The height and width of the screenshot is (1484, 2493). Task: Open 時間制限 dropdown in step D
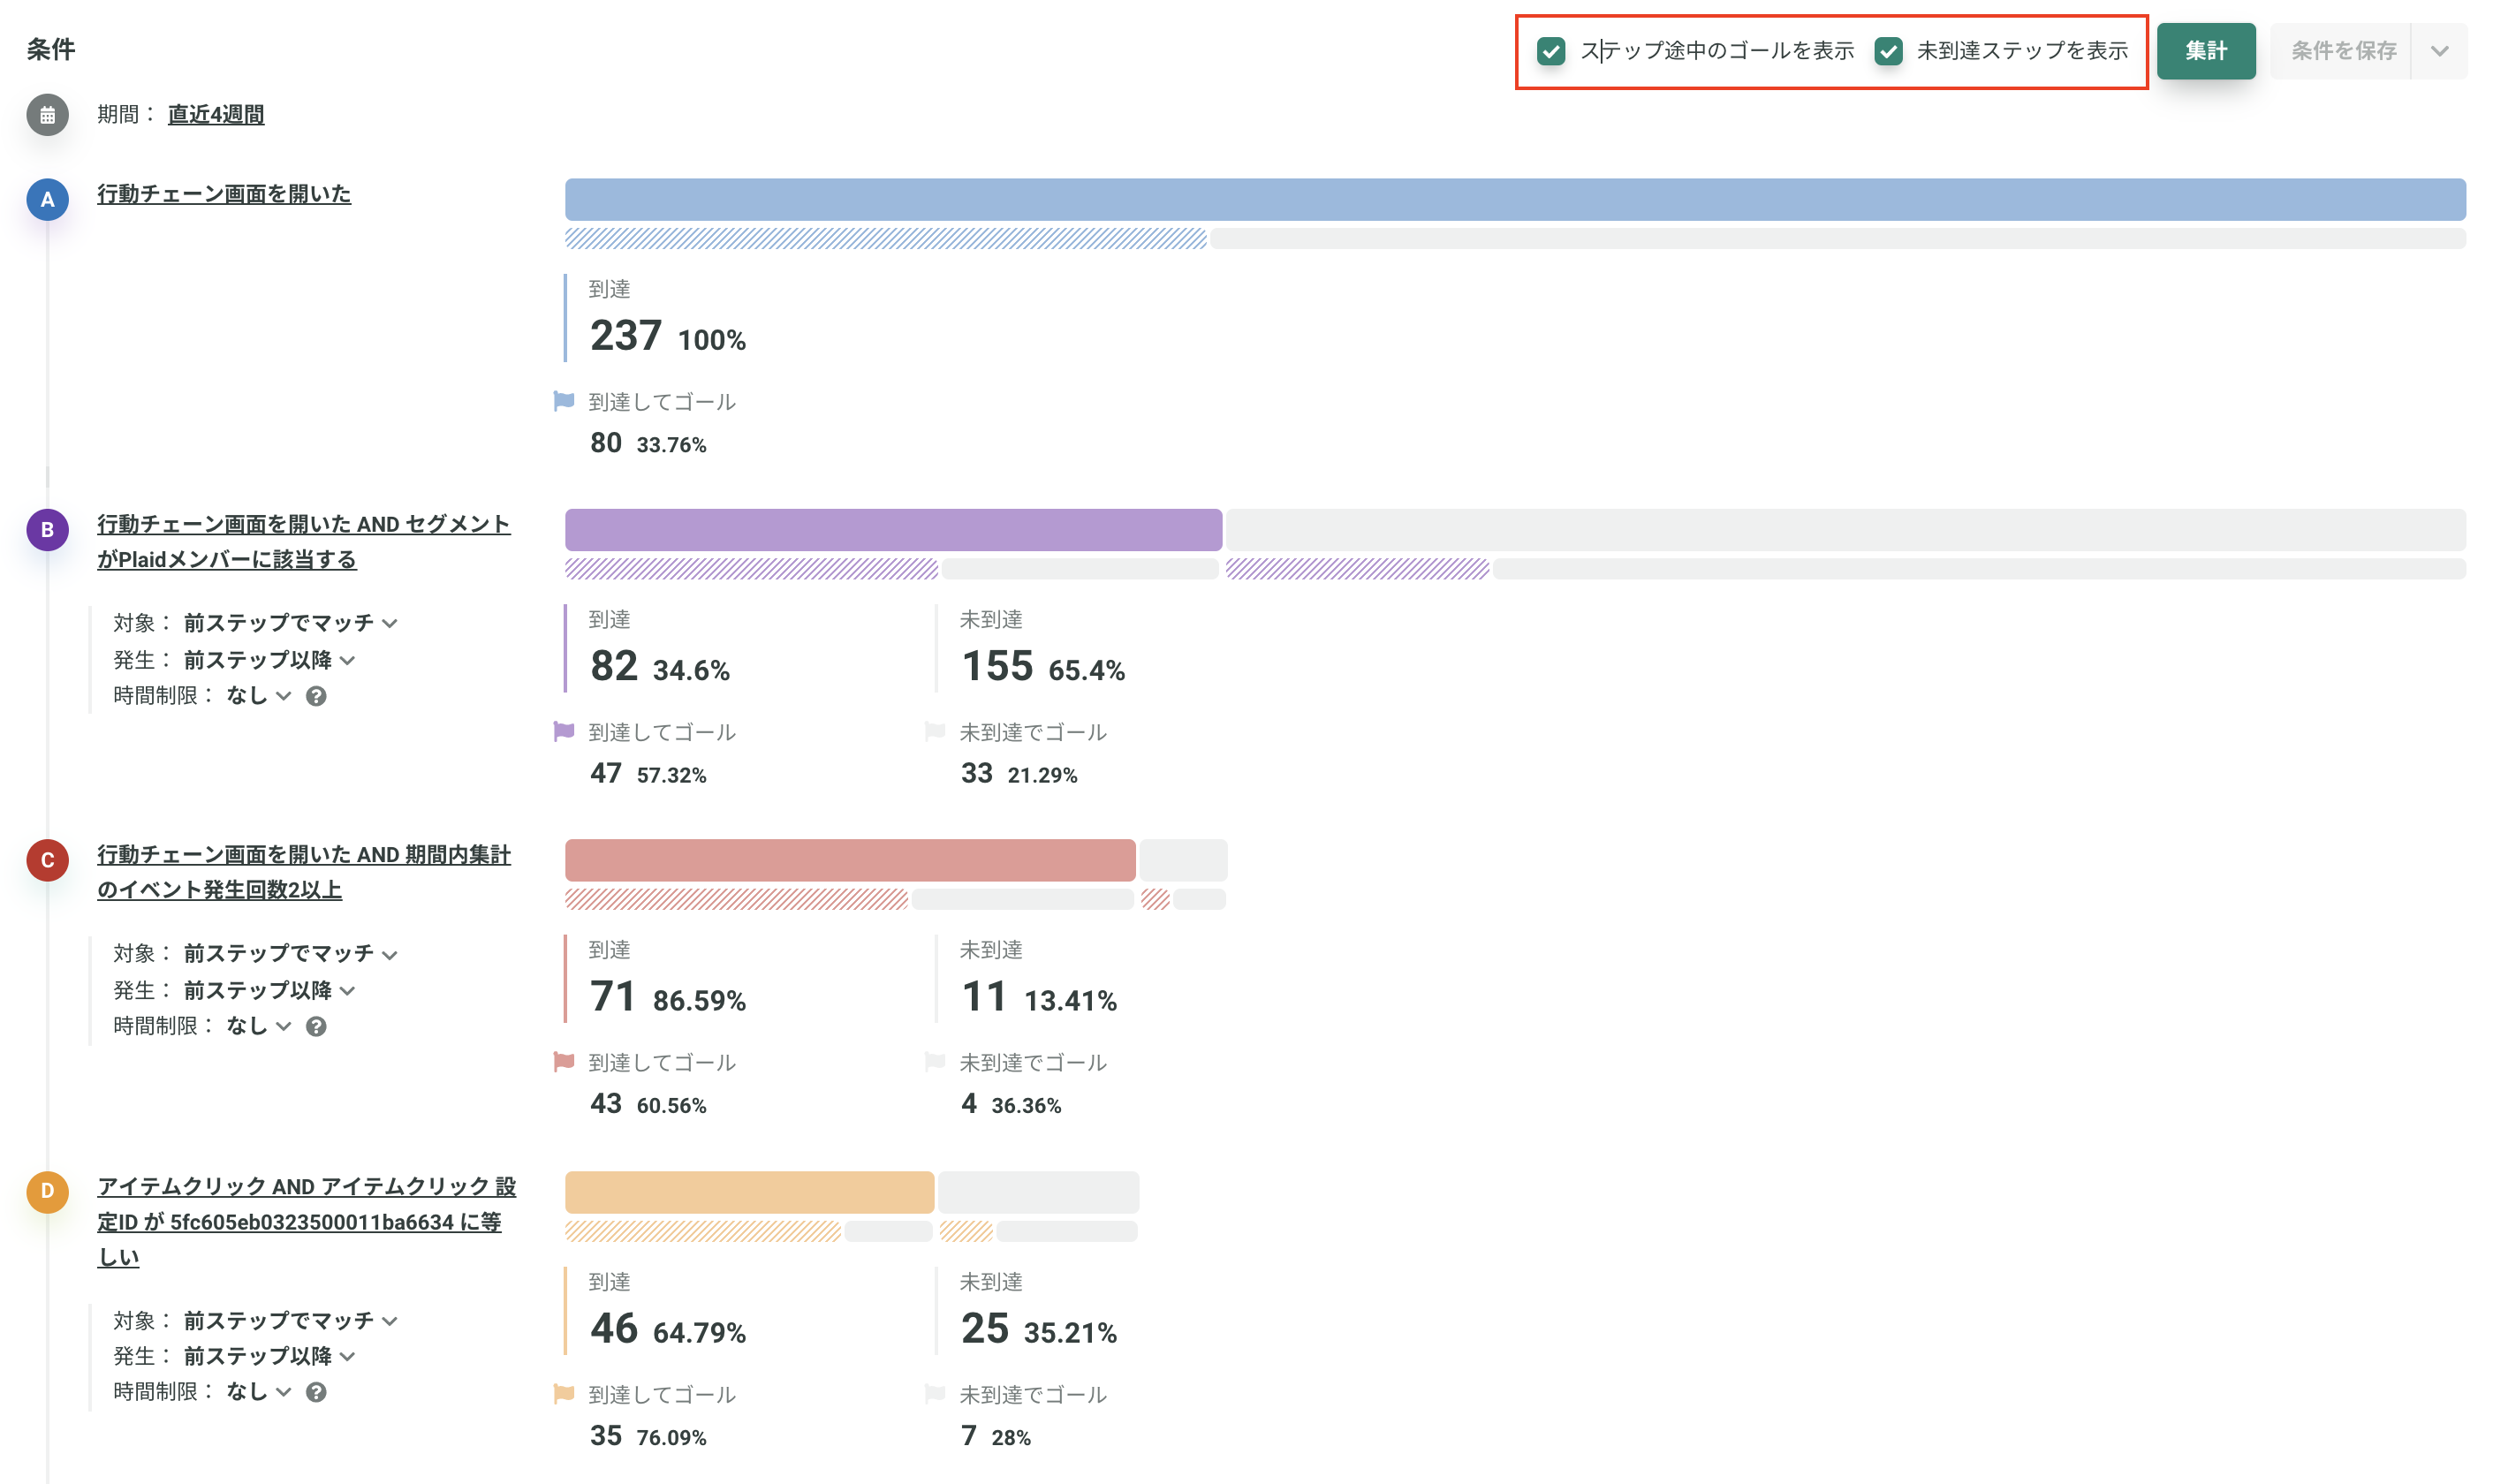[x=258, y=1392]
